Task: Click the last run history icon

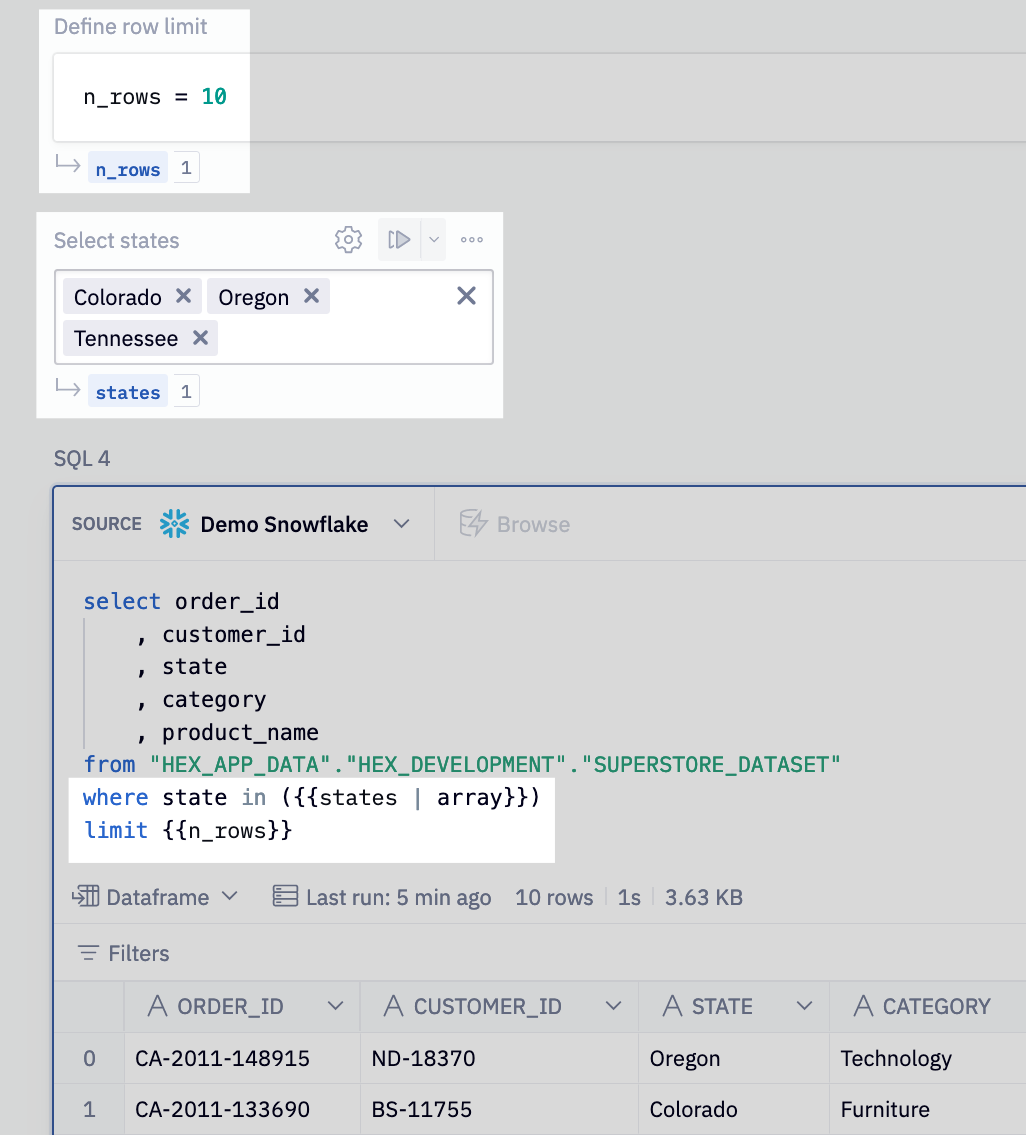Action: coord(285,897)
